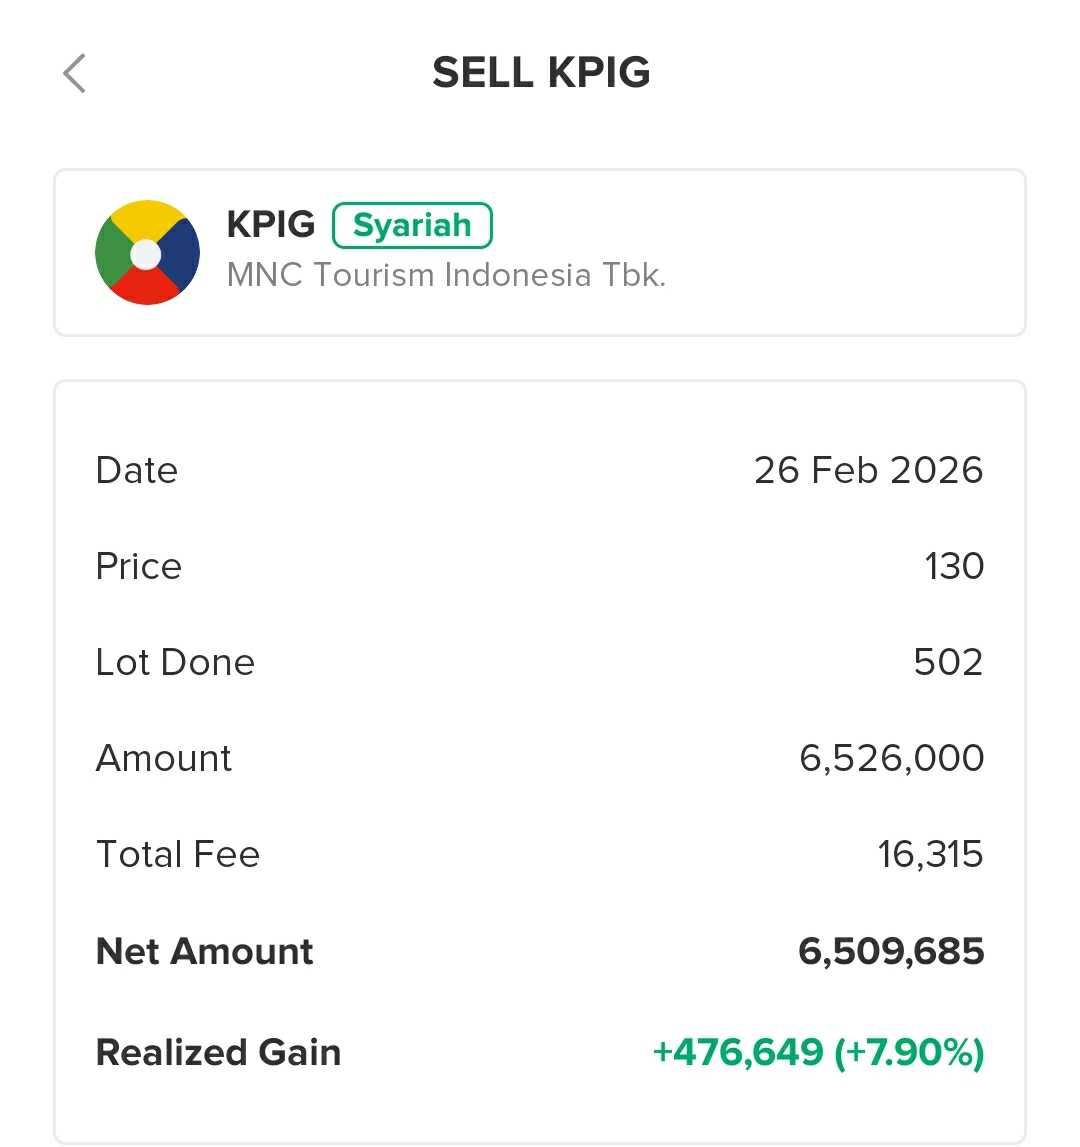Click the Lot Done label
Viewport: 1080px width, 1147px height.
click(175, 662)
